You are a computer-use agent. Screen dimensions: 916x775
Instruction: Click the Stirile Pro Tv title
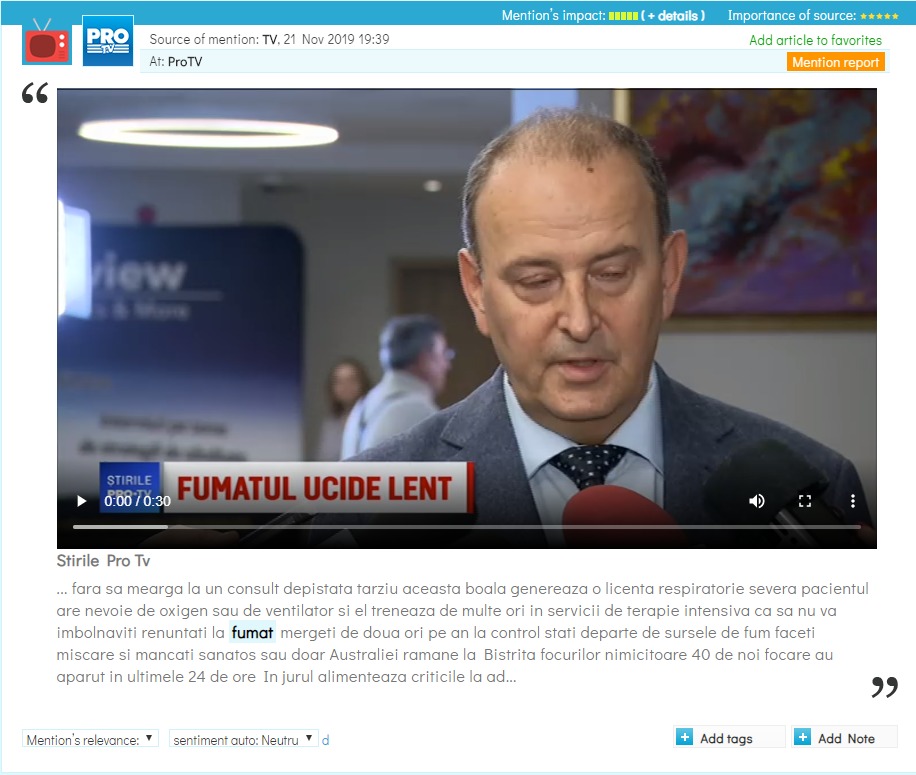(x=103, y=561)
